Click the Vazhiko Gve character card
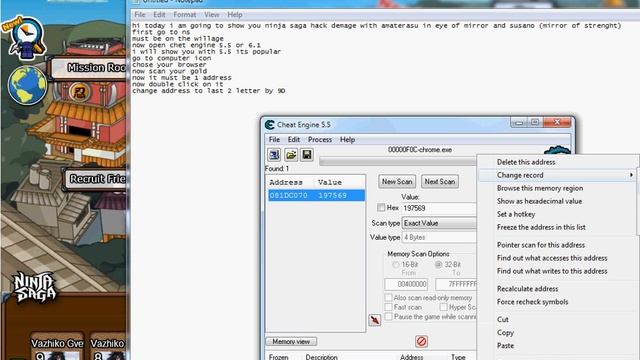The width and height of the screenshot is (640, 360). click(x=57, y=347)
